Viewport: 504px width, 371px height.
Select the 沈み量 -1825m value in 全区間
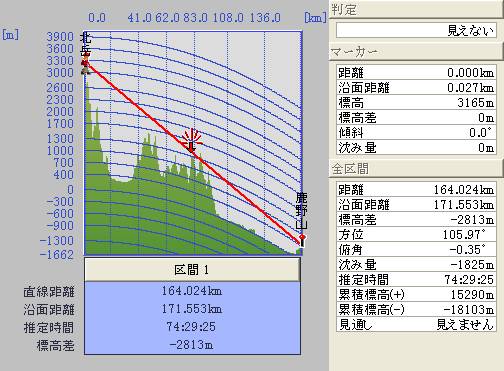tap(472, 264)
